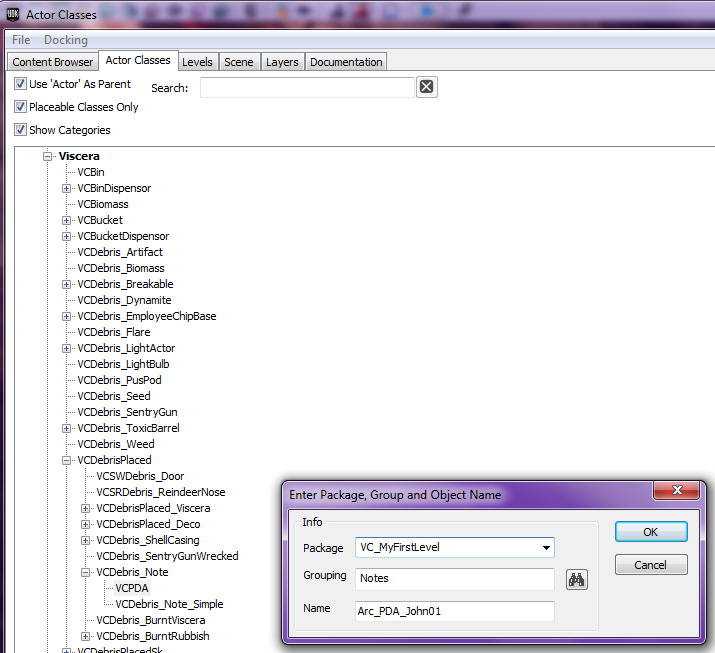Select VCDebris_PusPod class
The image size is (715, 653).
point(119,380)
